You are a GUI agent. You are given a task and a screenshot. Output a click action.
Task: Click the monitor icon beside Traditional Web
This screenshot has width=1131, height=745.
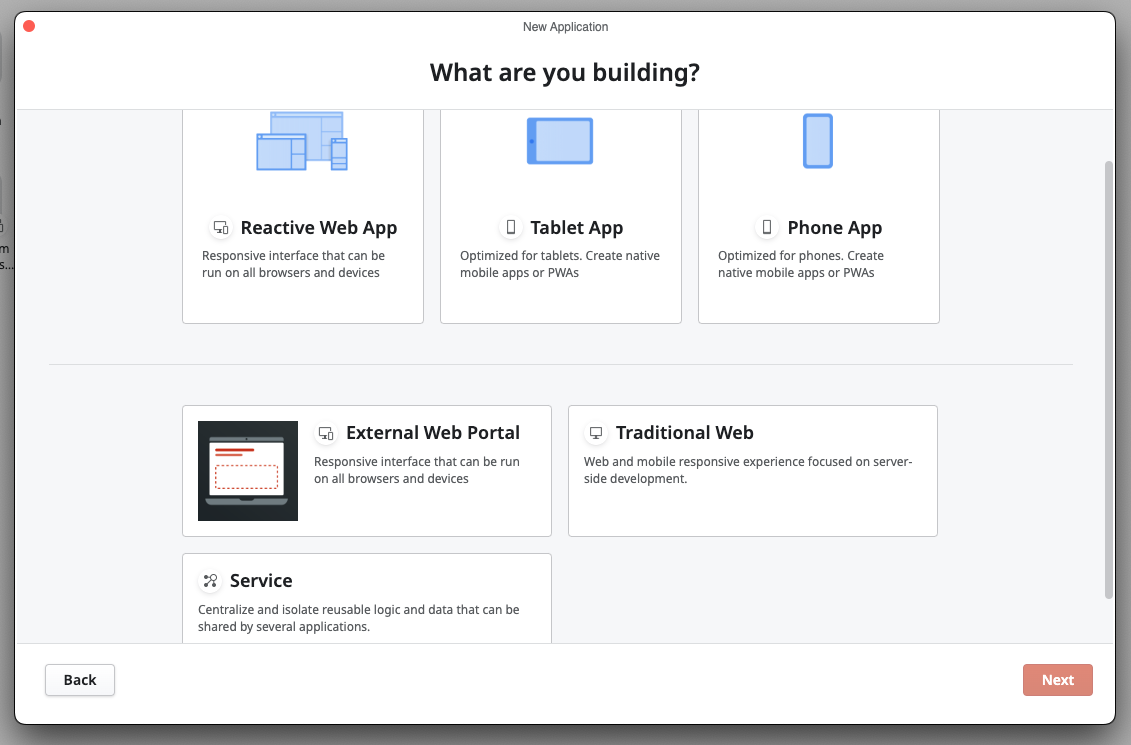click(596, 433)
